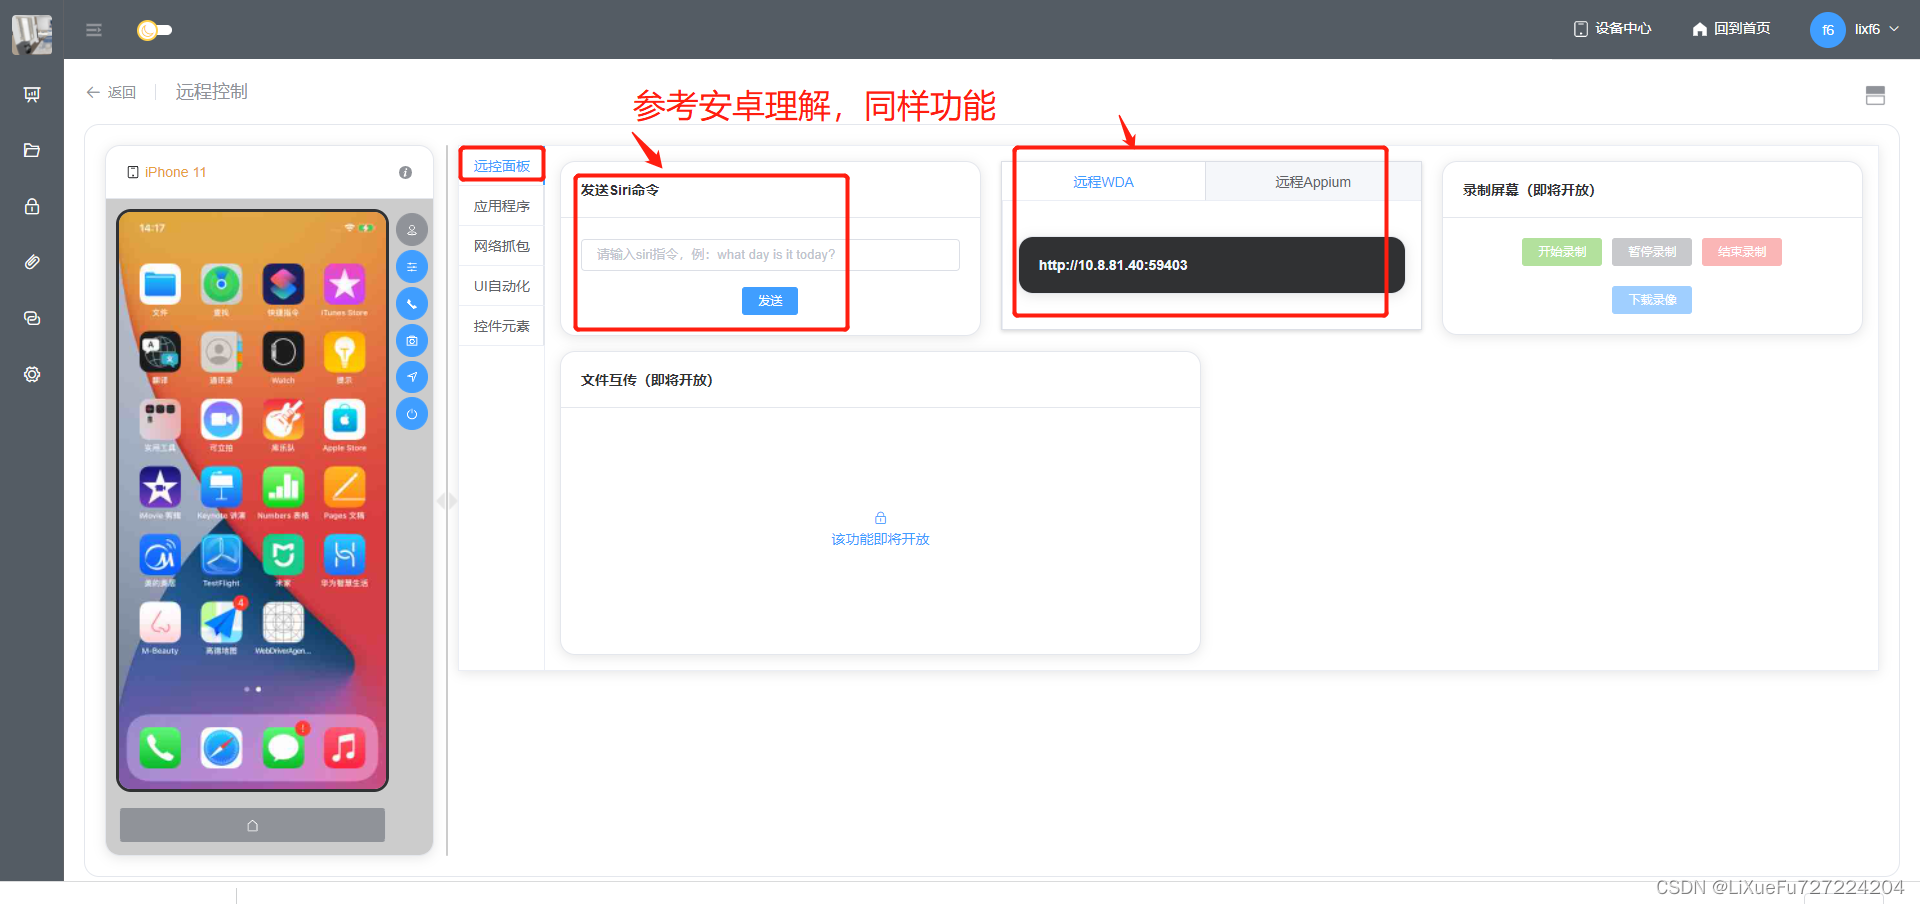Screen dimensions: 1920x904
Task: Click the 返回 back link
Action: point(111,92)
